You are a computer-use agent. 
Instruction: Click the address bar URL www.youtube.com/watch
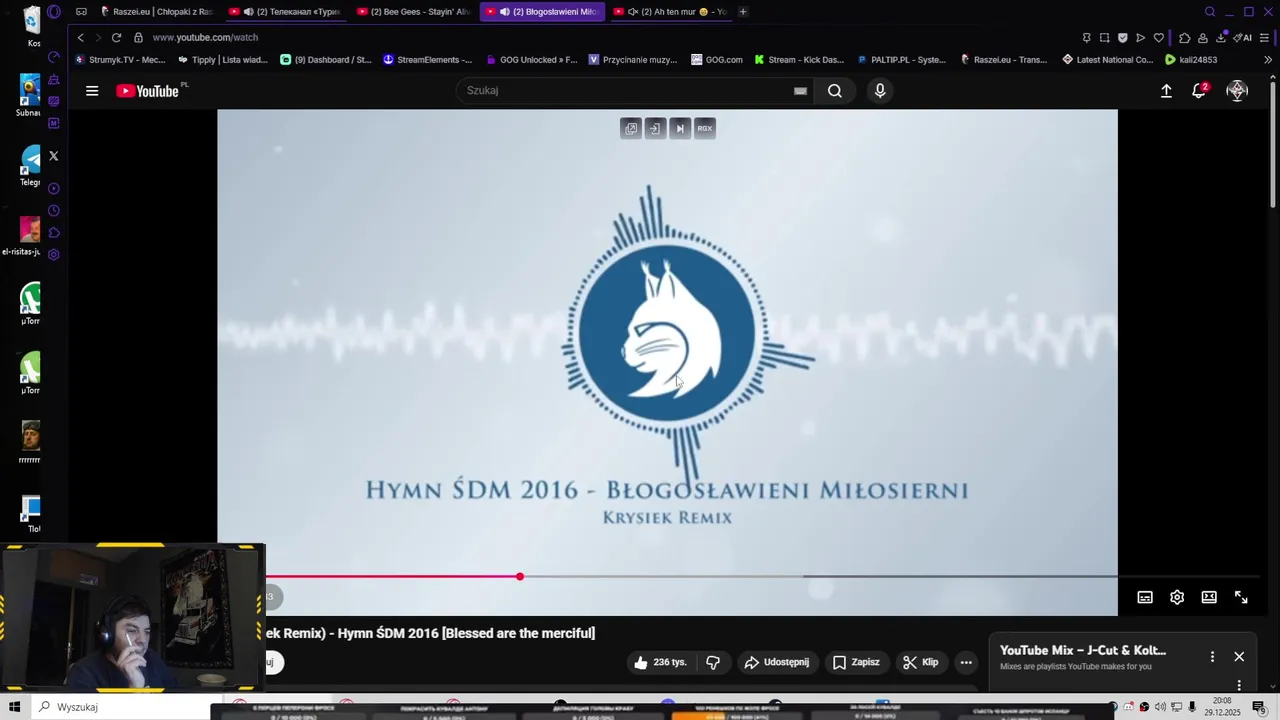pos(205,37)
